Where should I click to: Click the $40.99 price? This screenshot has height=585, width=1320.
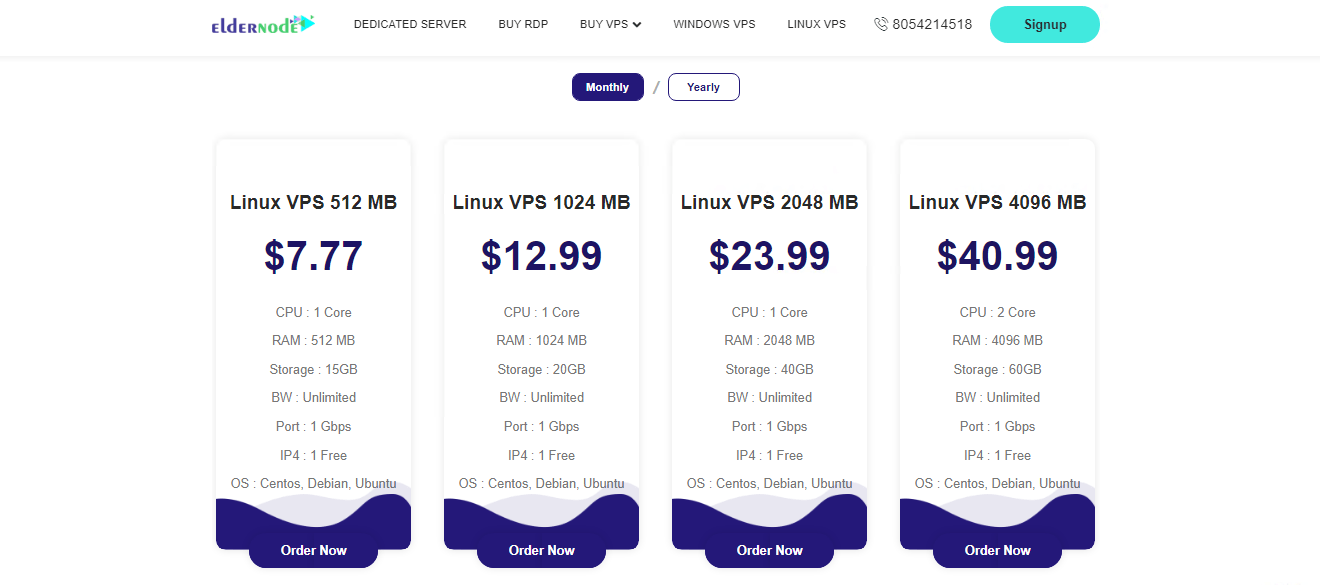tap(998, 256)
